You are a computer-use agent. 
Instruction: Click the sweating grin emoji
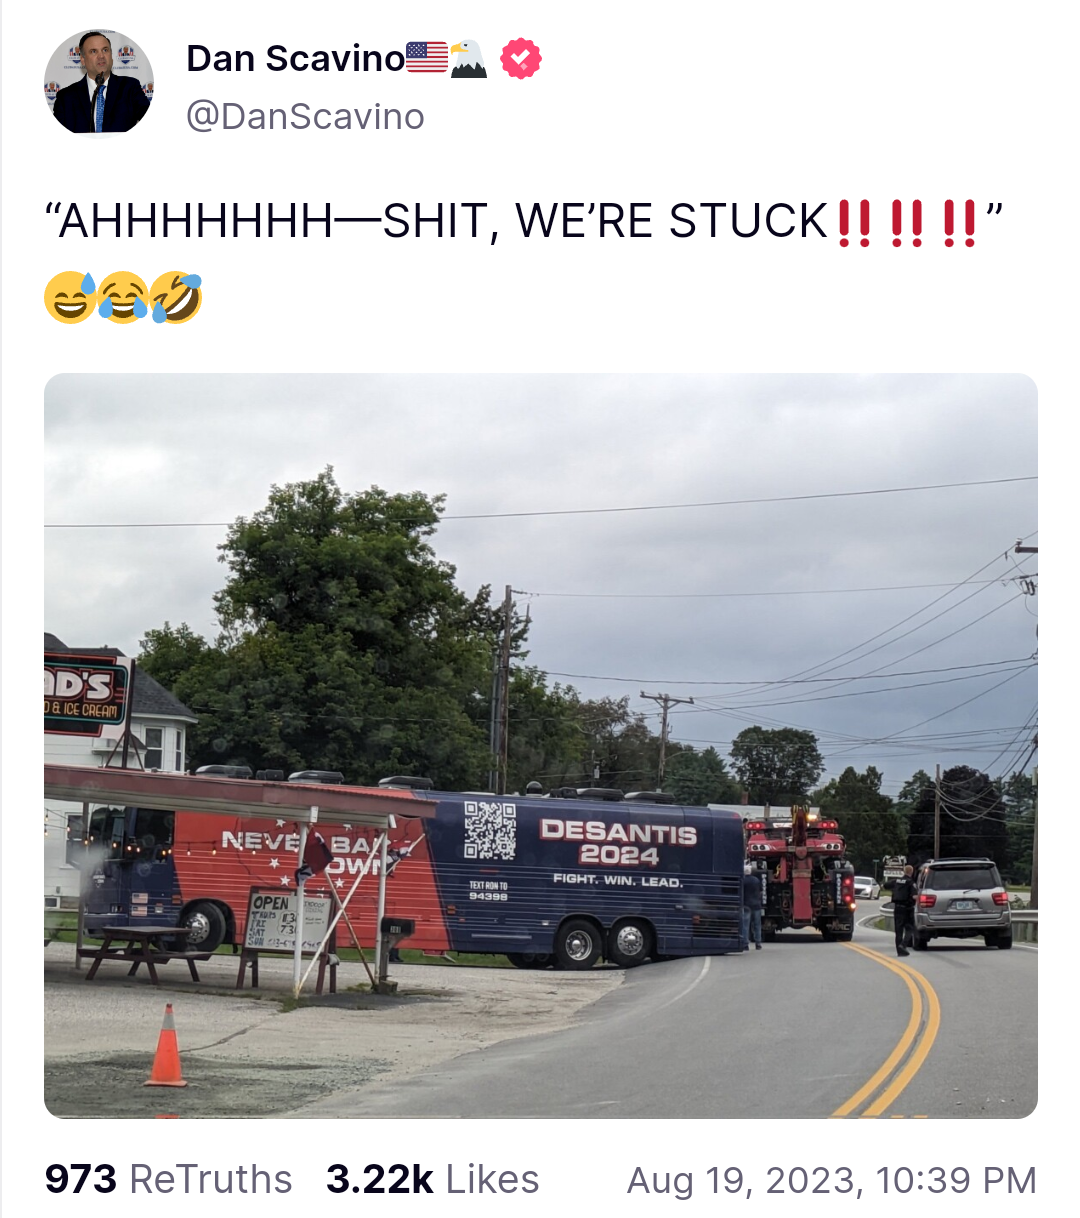coord(70,298)
